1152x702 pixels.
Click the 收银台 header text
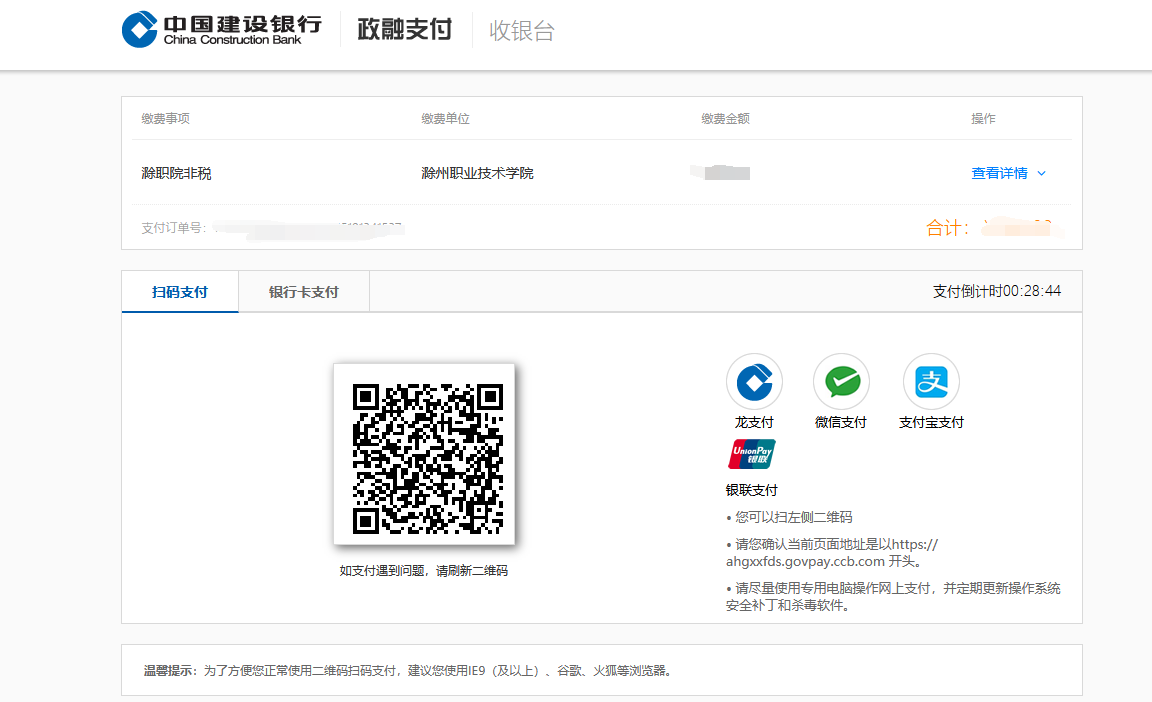(521, 31)
